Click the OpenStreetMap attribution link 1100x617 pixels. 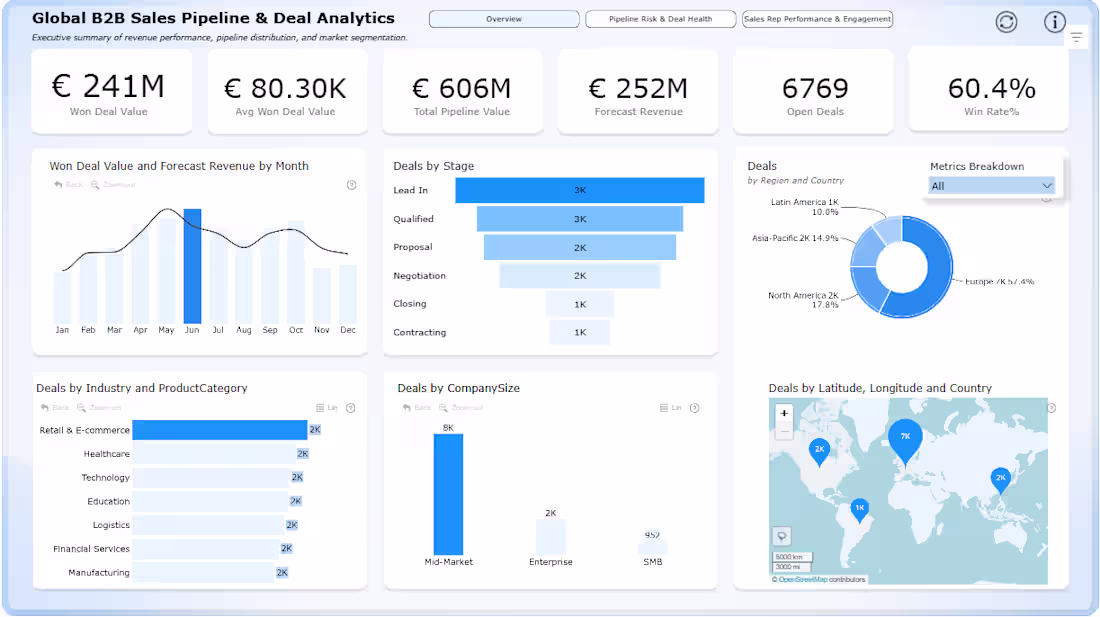point(804,577)
